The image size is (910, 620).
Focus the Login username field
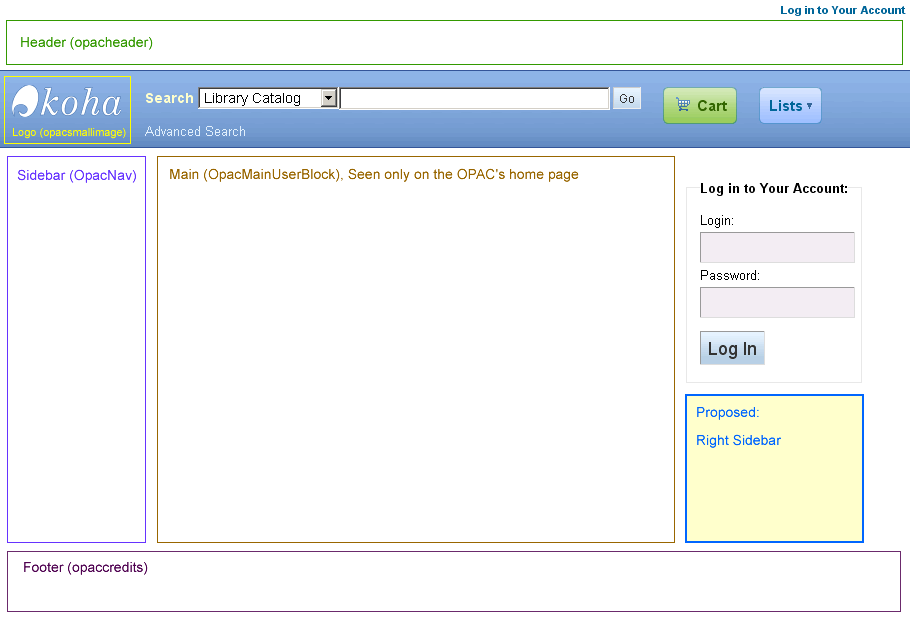coord(777,247)
